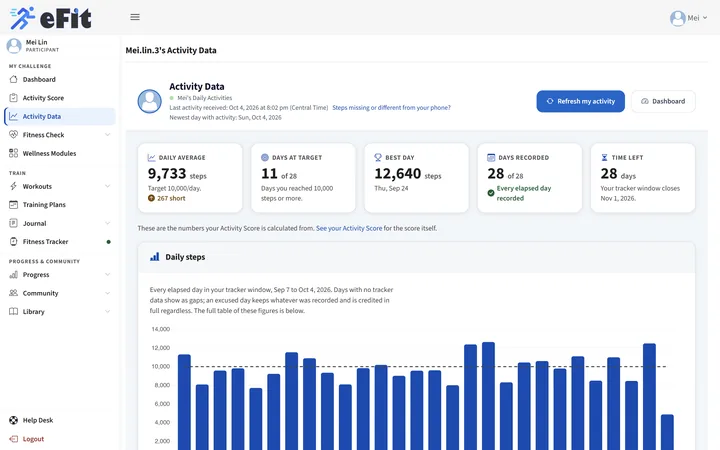Click Daily Average line-chart icon

click(152, 158)
